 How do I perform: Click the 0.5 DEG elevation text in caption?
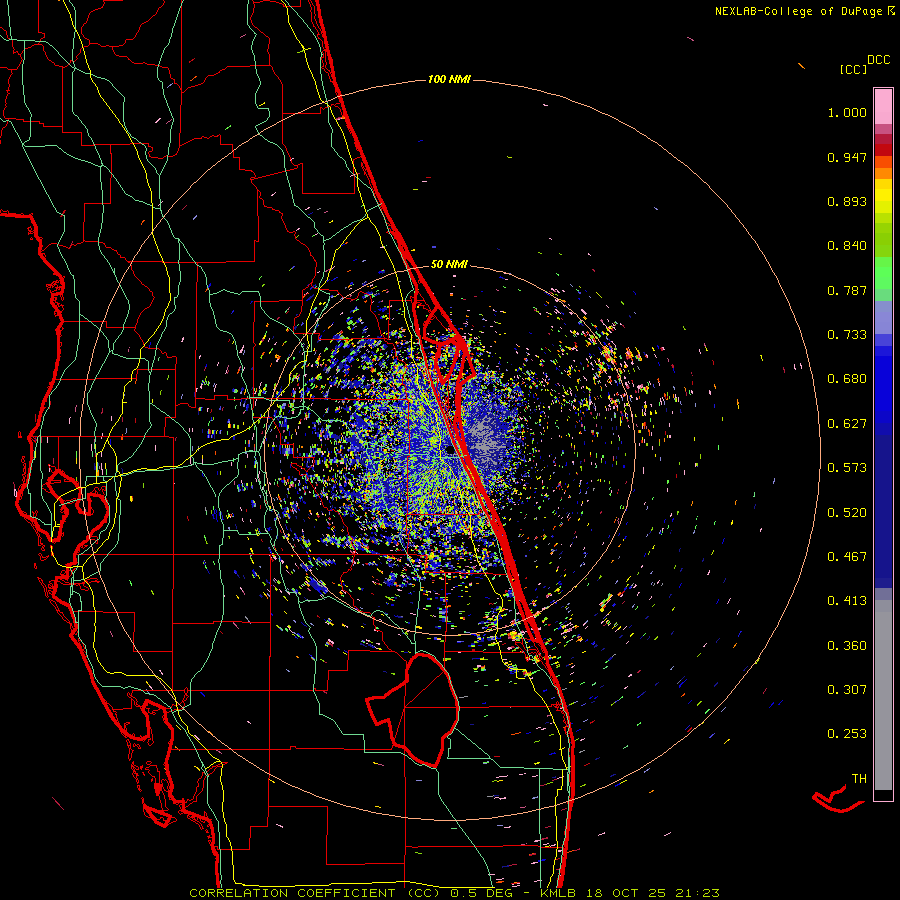click(482, 893)
